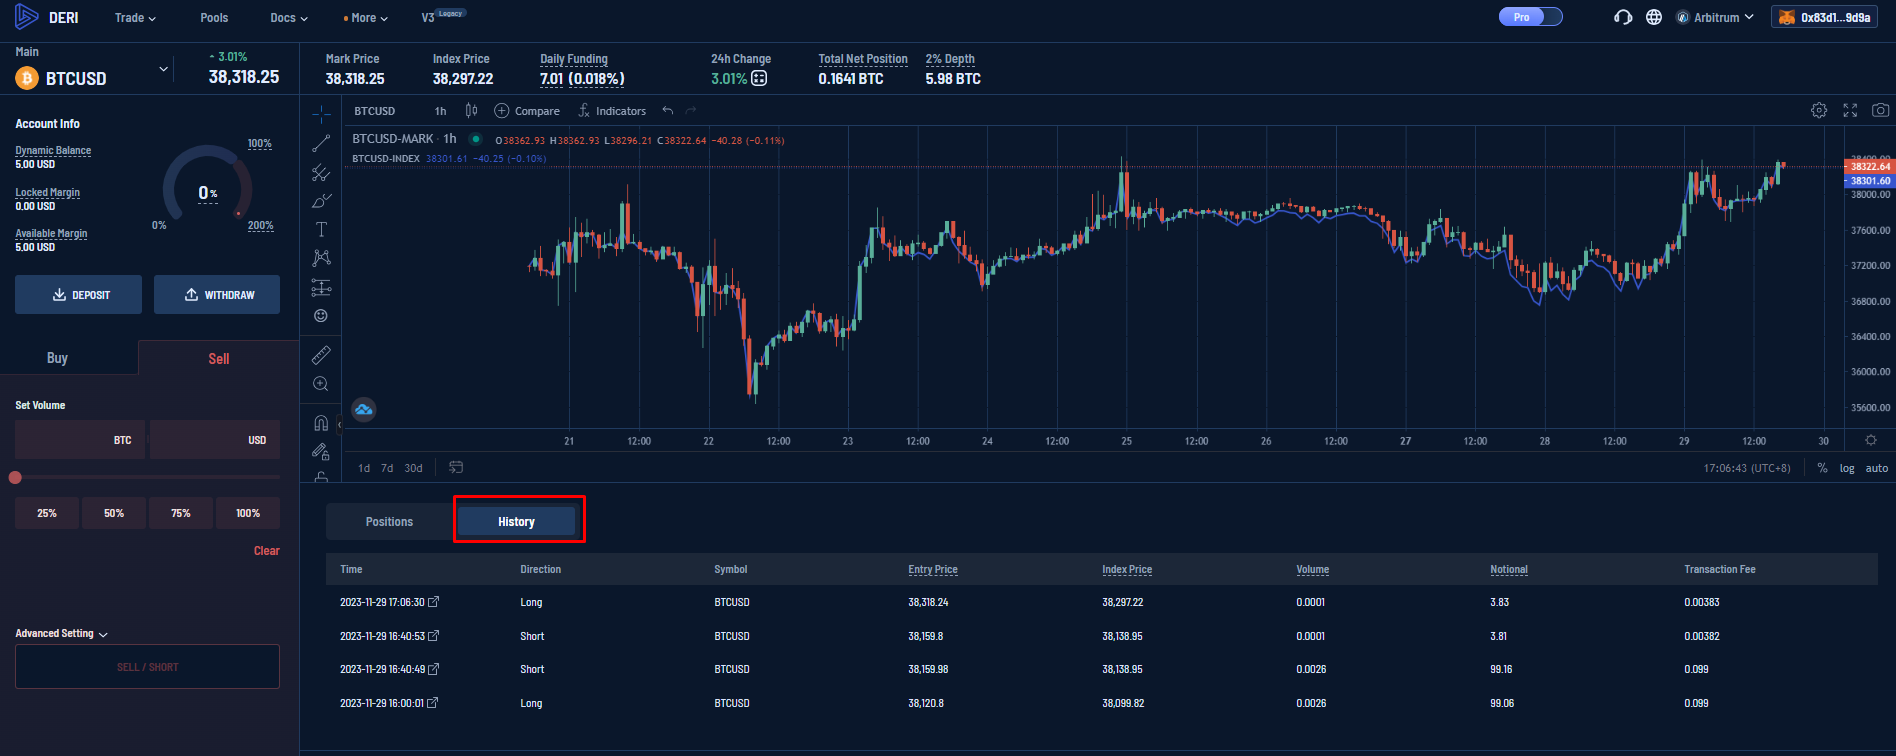
Task: Open the support headset icon
Action: click(1623, 17)
